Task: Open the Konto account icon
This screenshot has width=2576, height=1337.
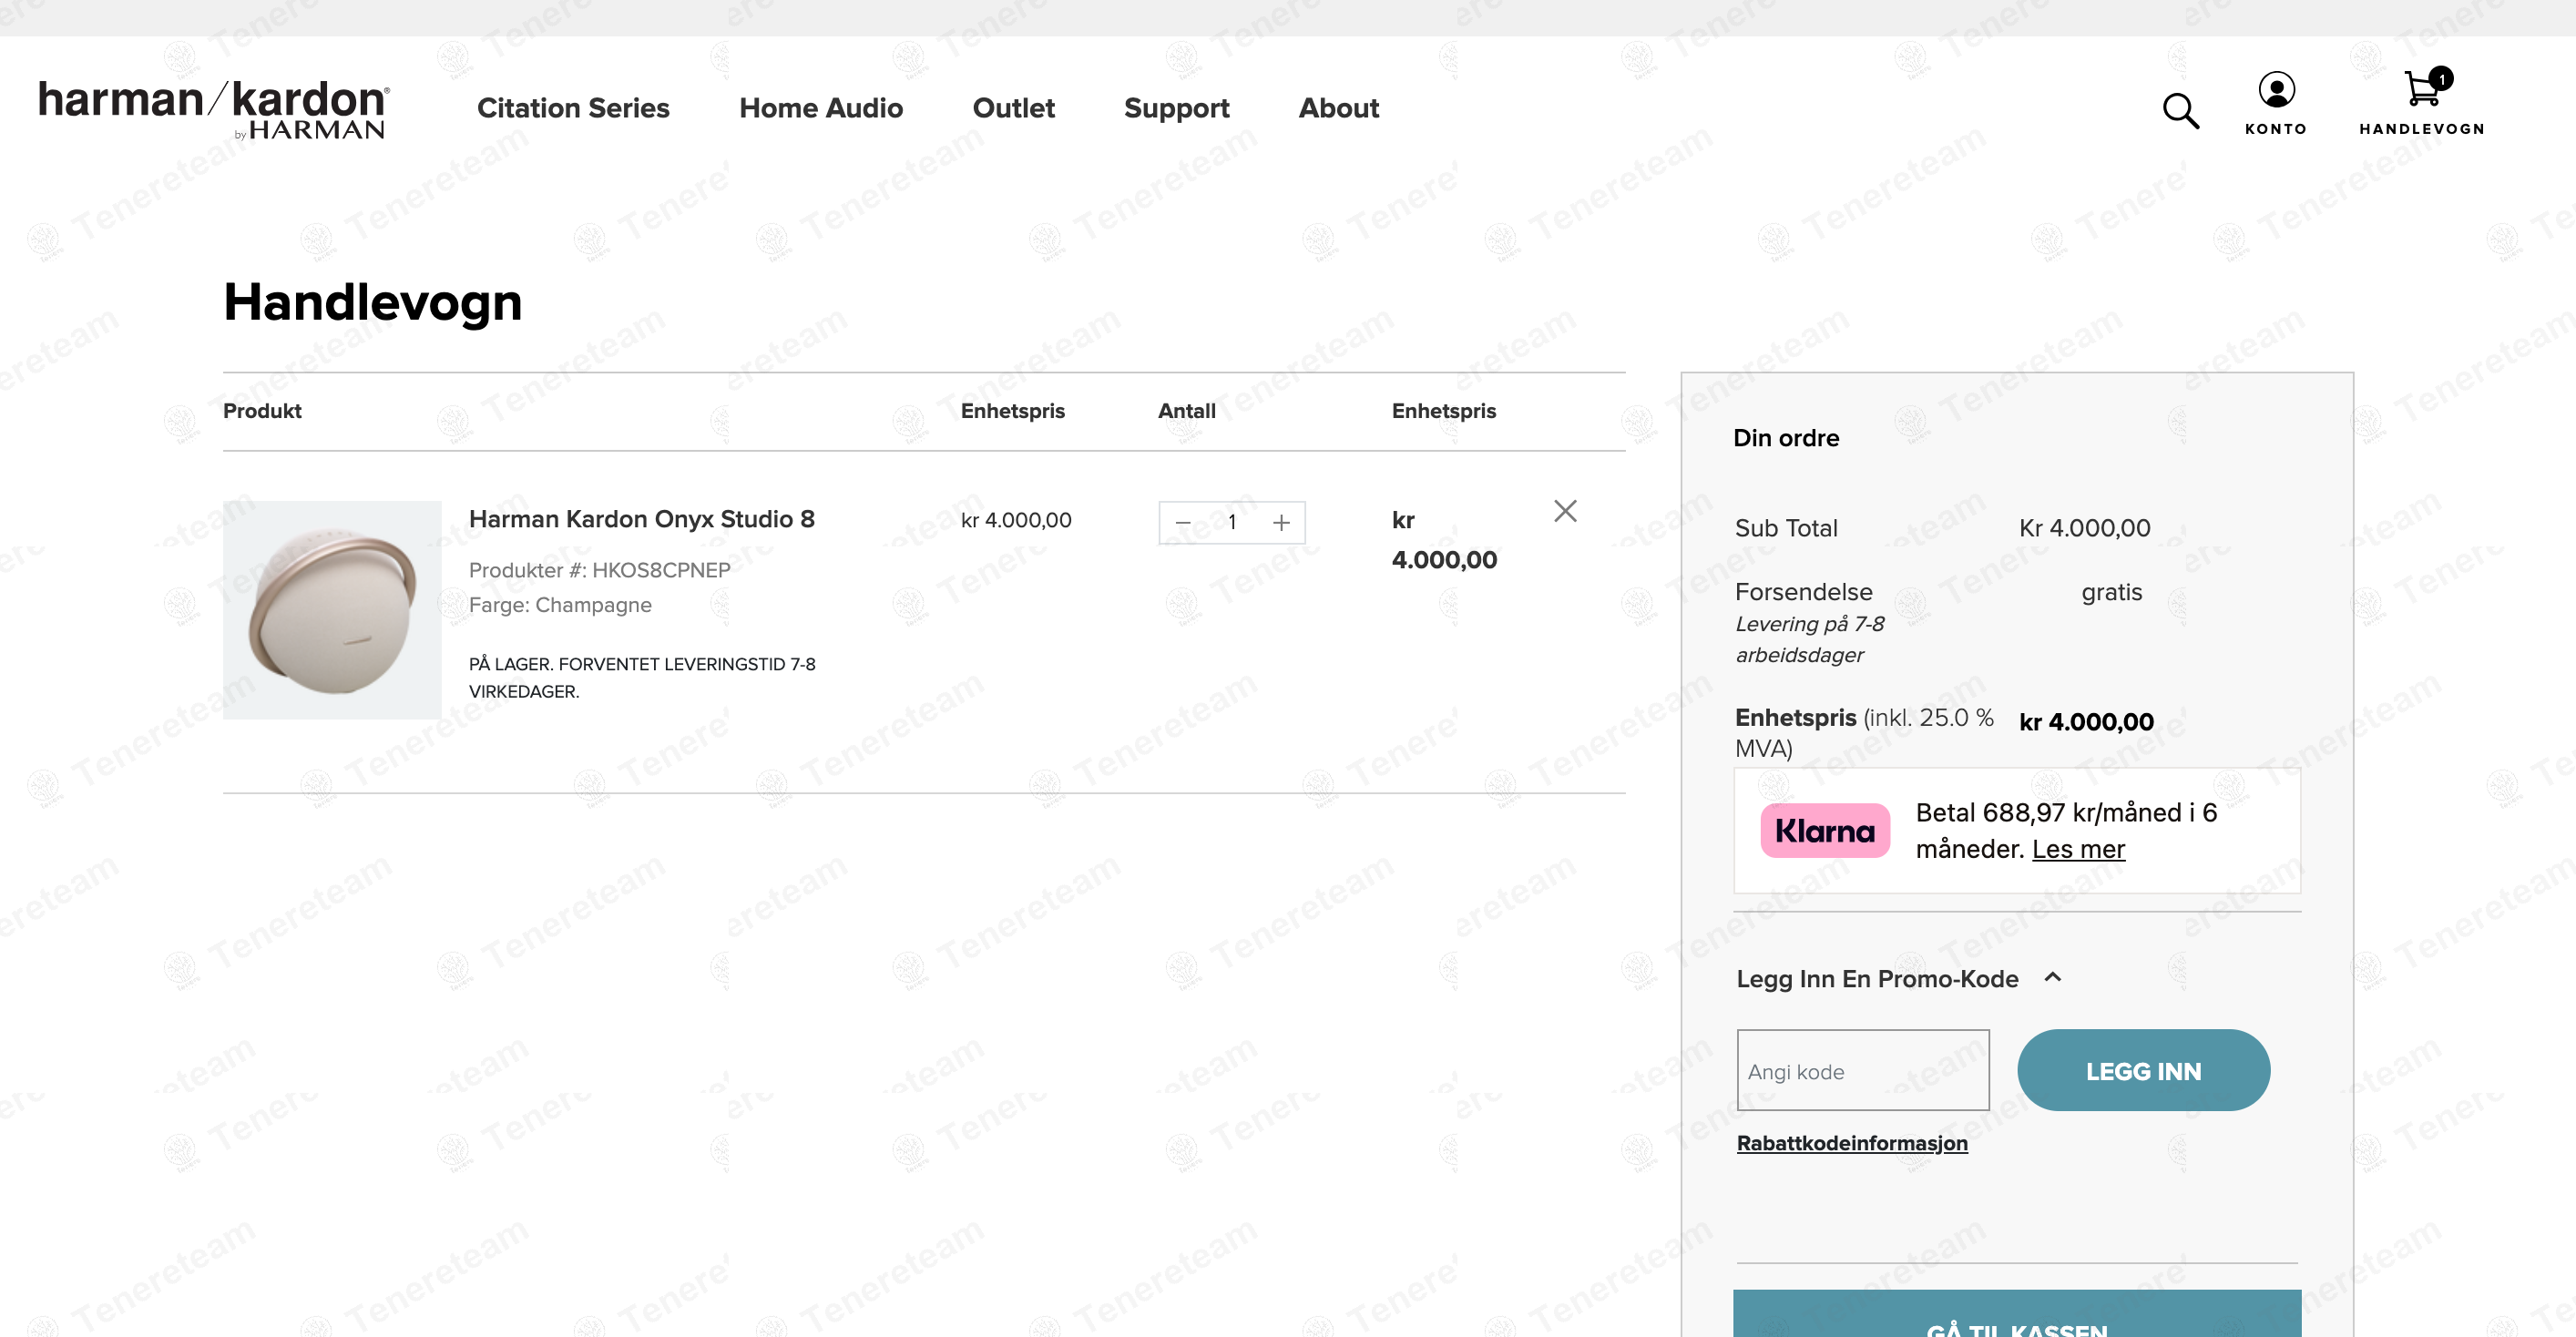Action: [x=2275, y=92]
